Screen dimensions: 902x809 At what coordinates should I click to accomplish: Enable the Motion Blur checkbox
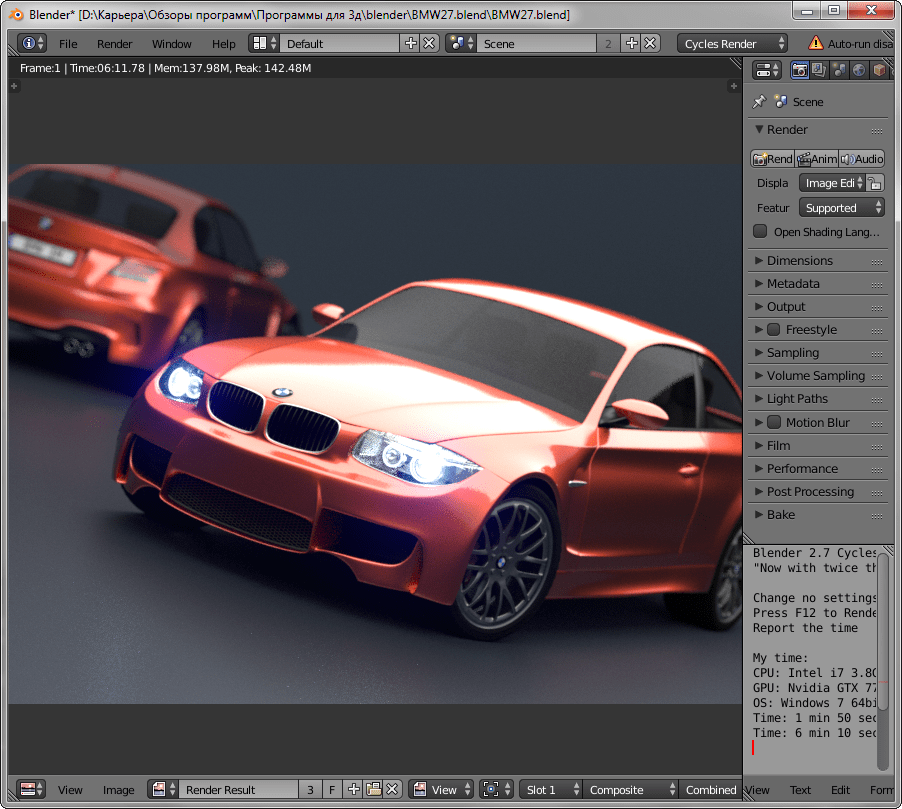coord(773,423)
